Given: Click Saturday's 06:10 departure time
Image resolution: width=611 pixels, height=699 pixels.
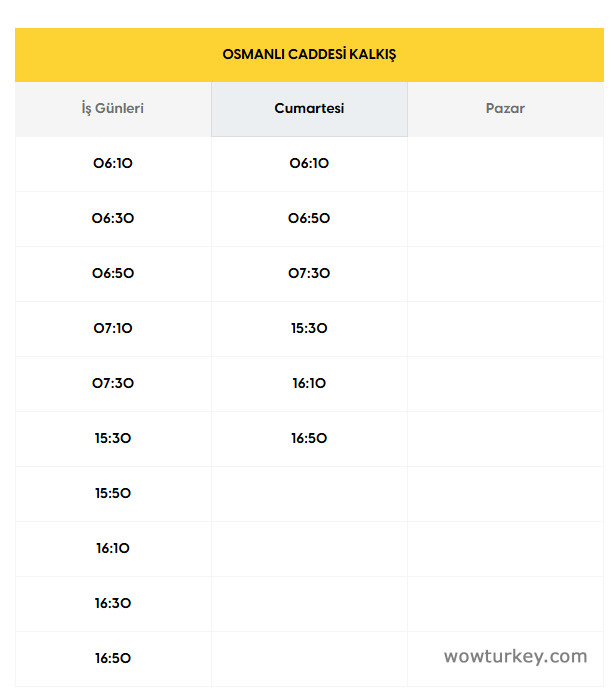Looking at the screenshot, I should (309, 163).
